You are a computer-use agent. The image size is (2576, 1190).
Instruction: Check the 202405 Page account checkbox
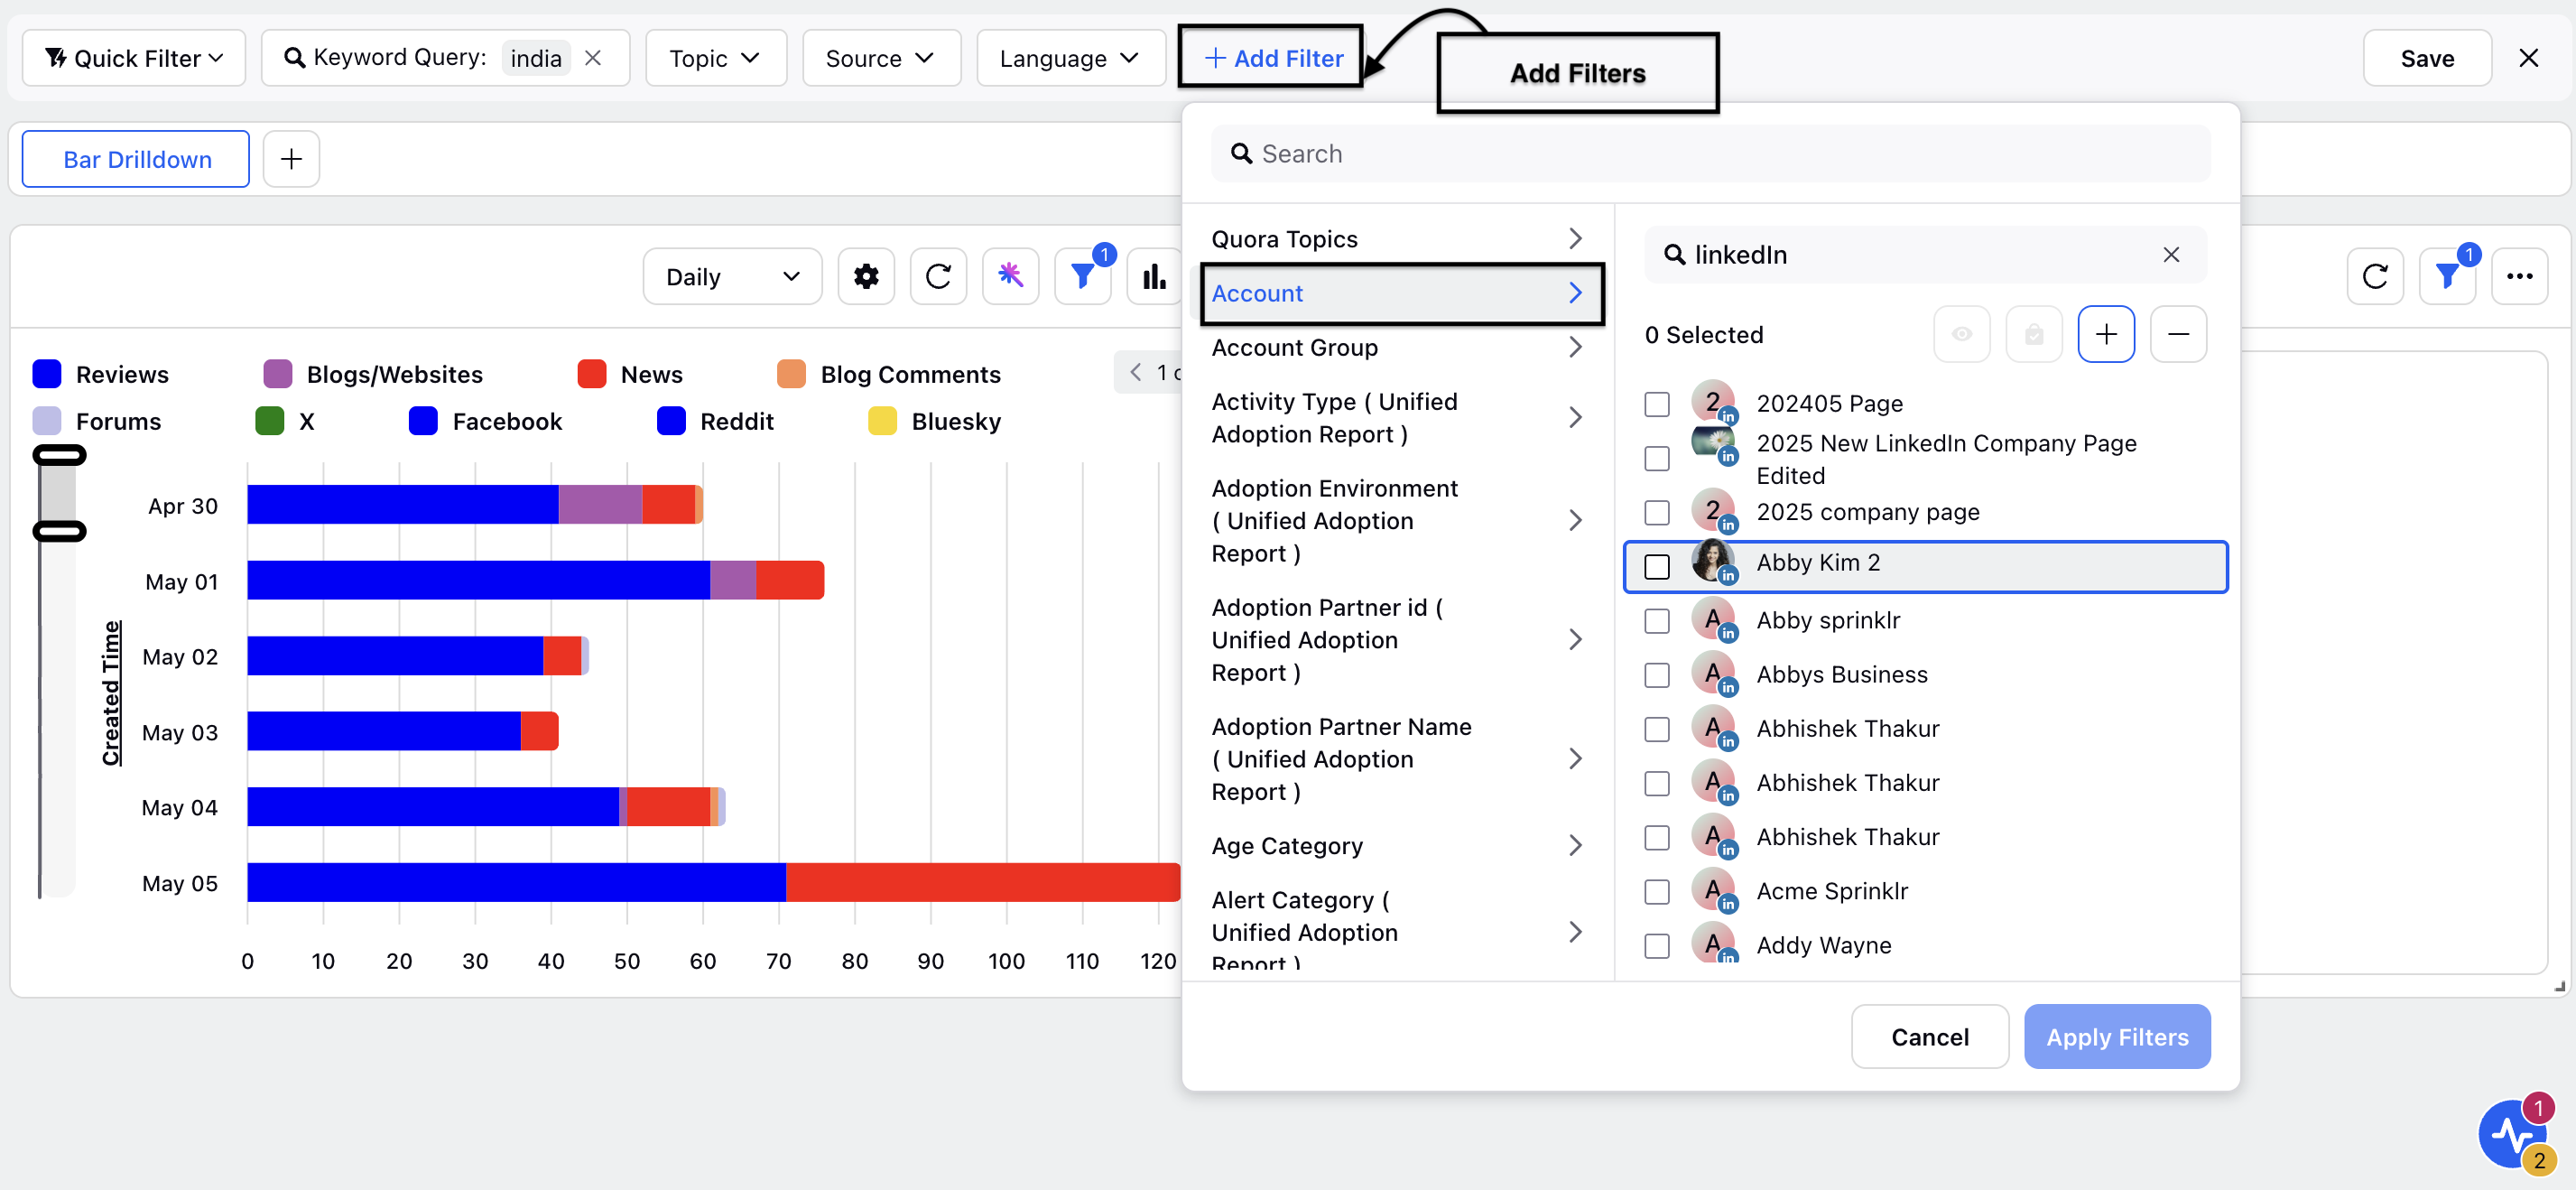click(1657, 404)
